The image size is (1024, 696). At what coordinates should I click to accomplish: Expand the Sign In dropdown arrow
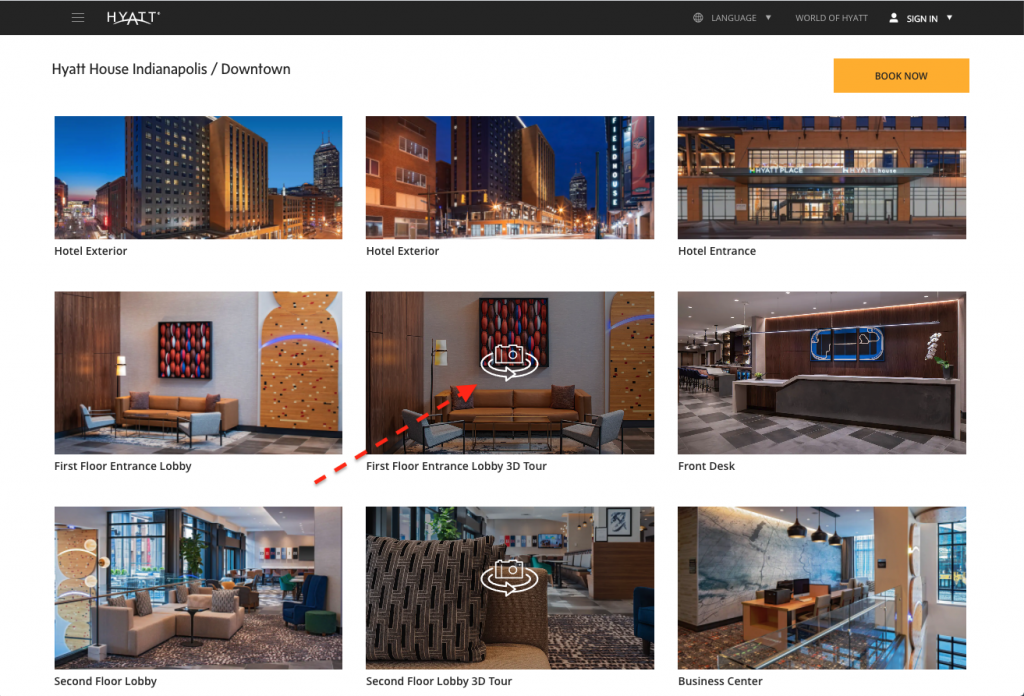[950, 18]
